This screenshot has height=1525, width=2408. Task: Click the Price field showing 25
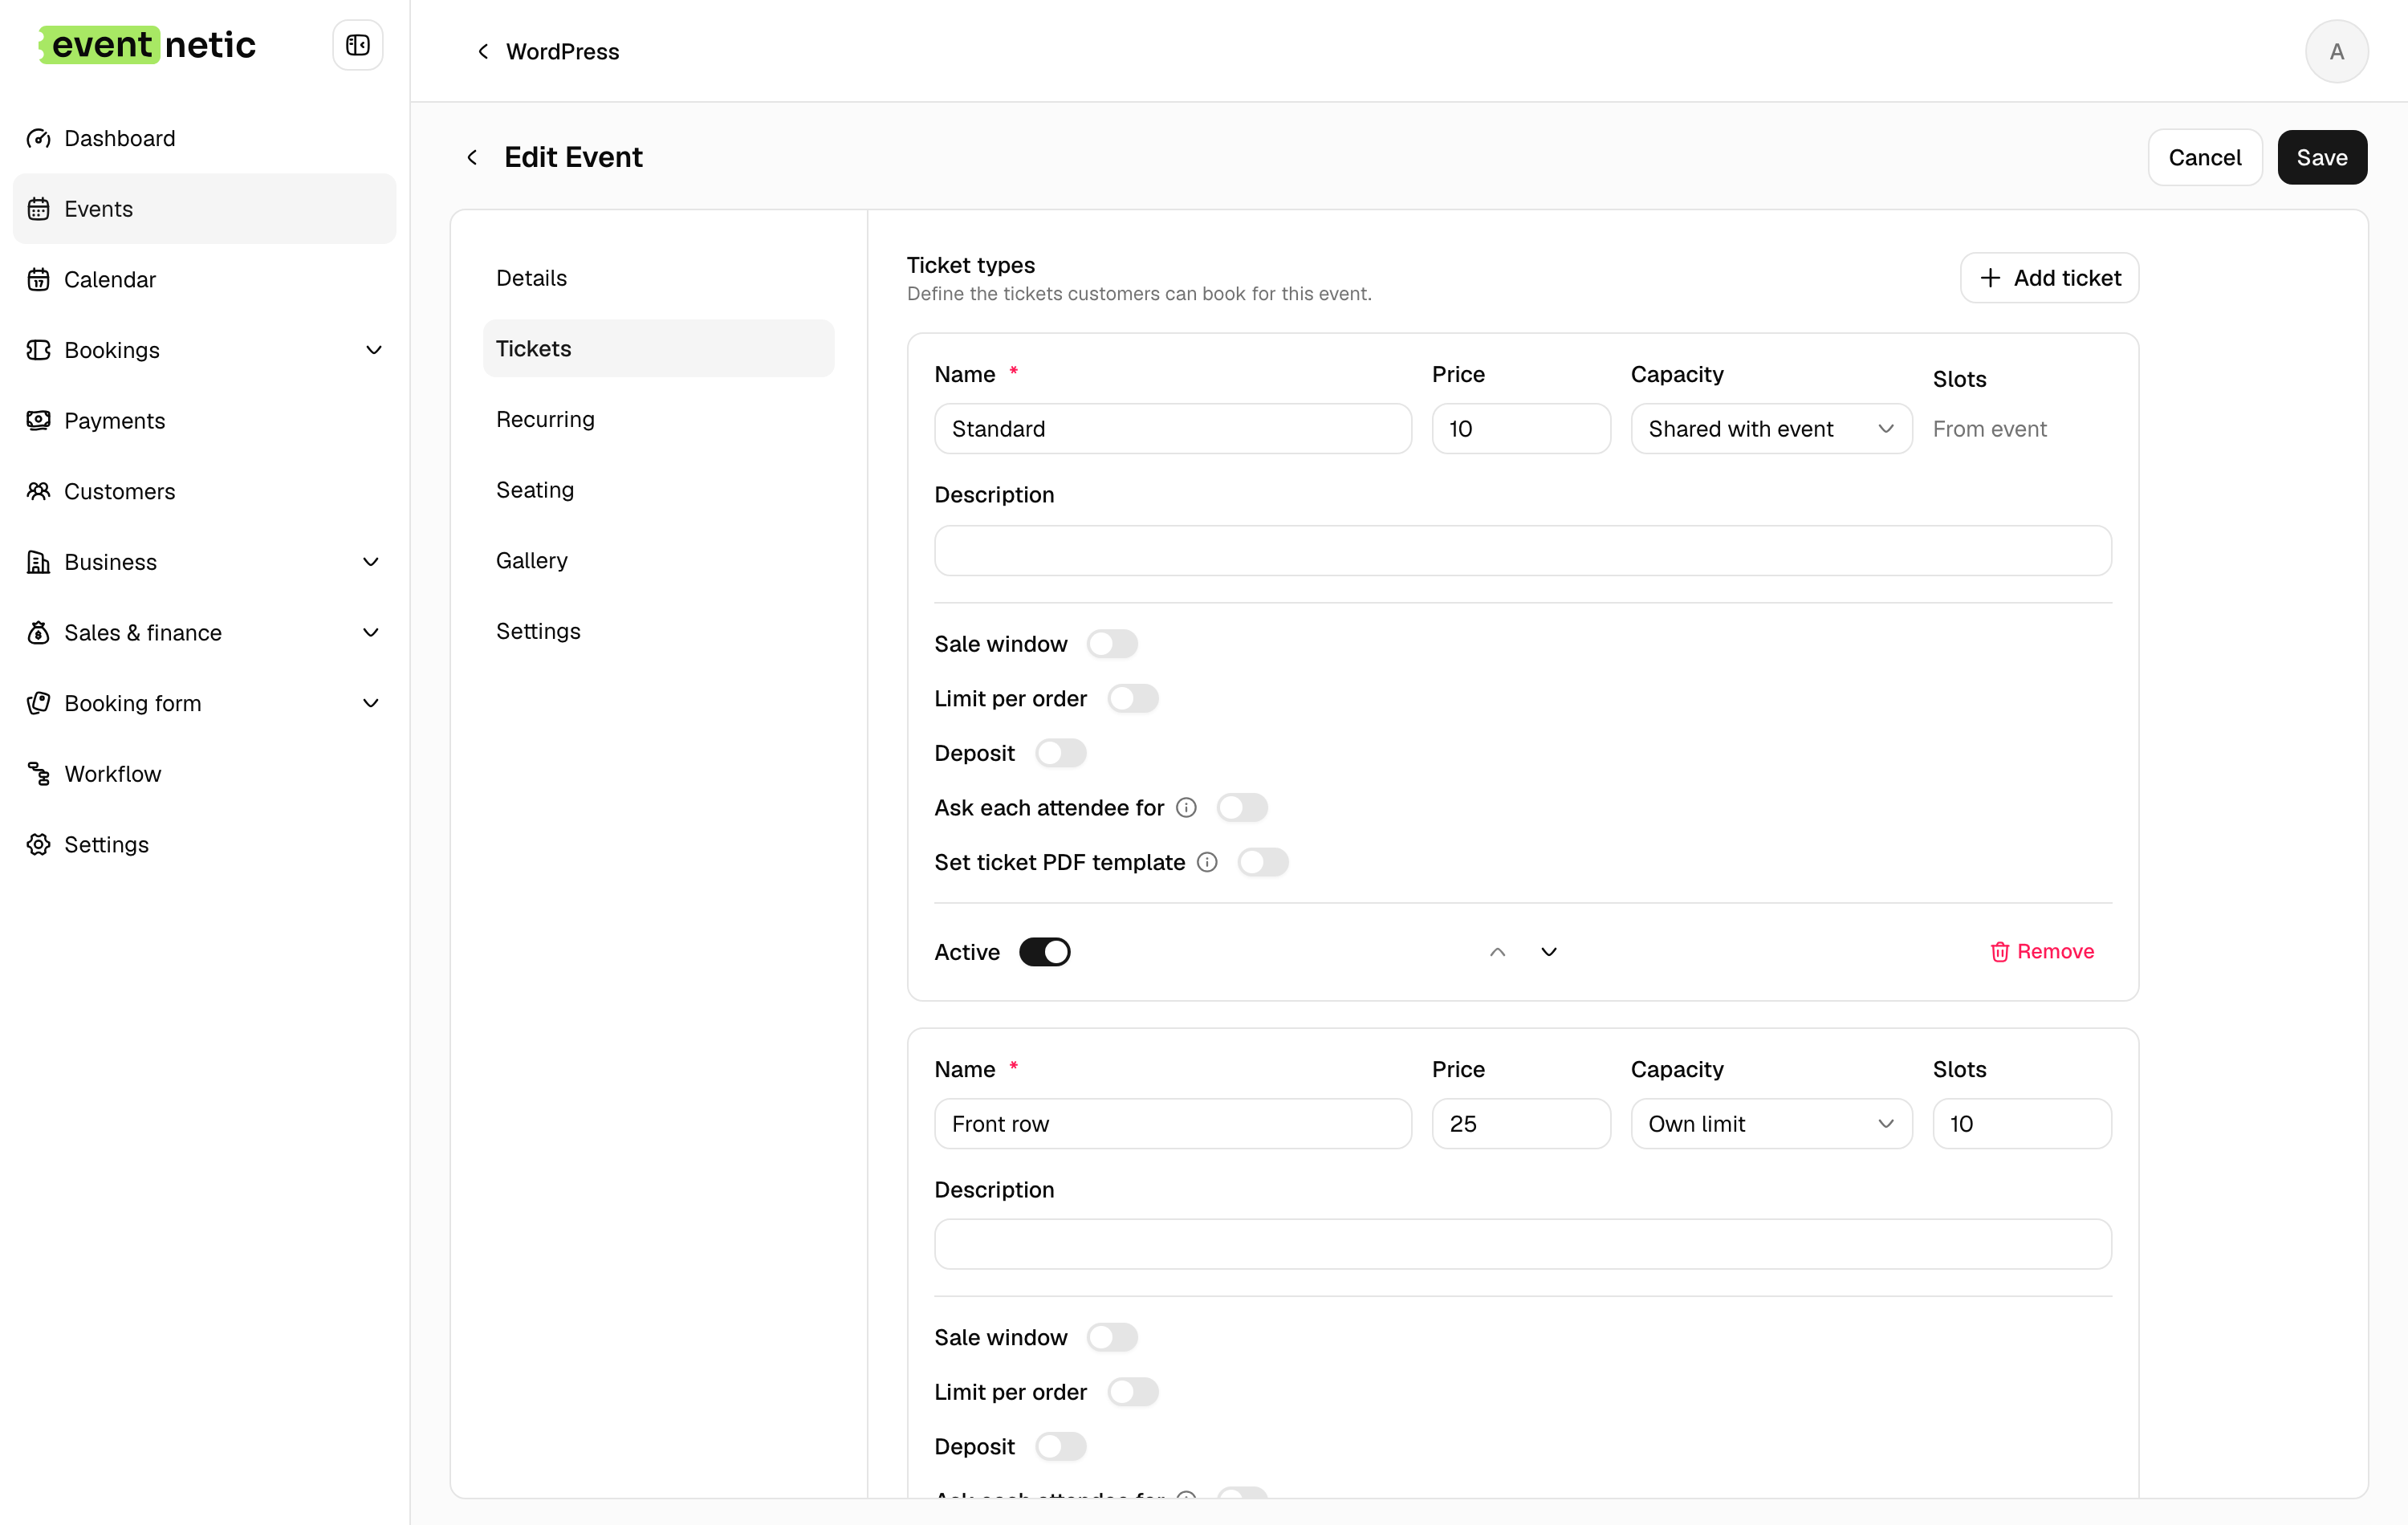click(x=1520, y=1124)
